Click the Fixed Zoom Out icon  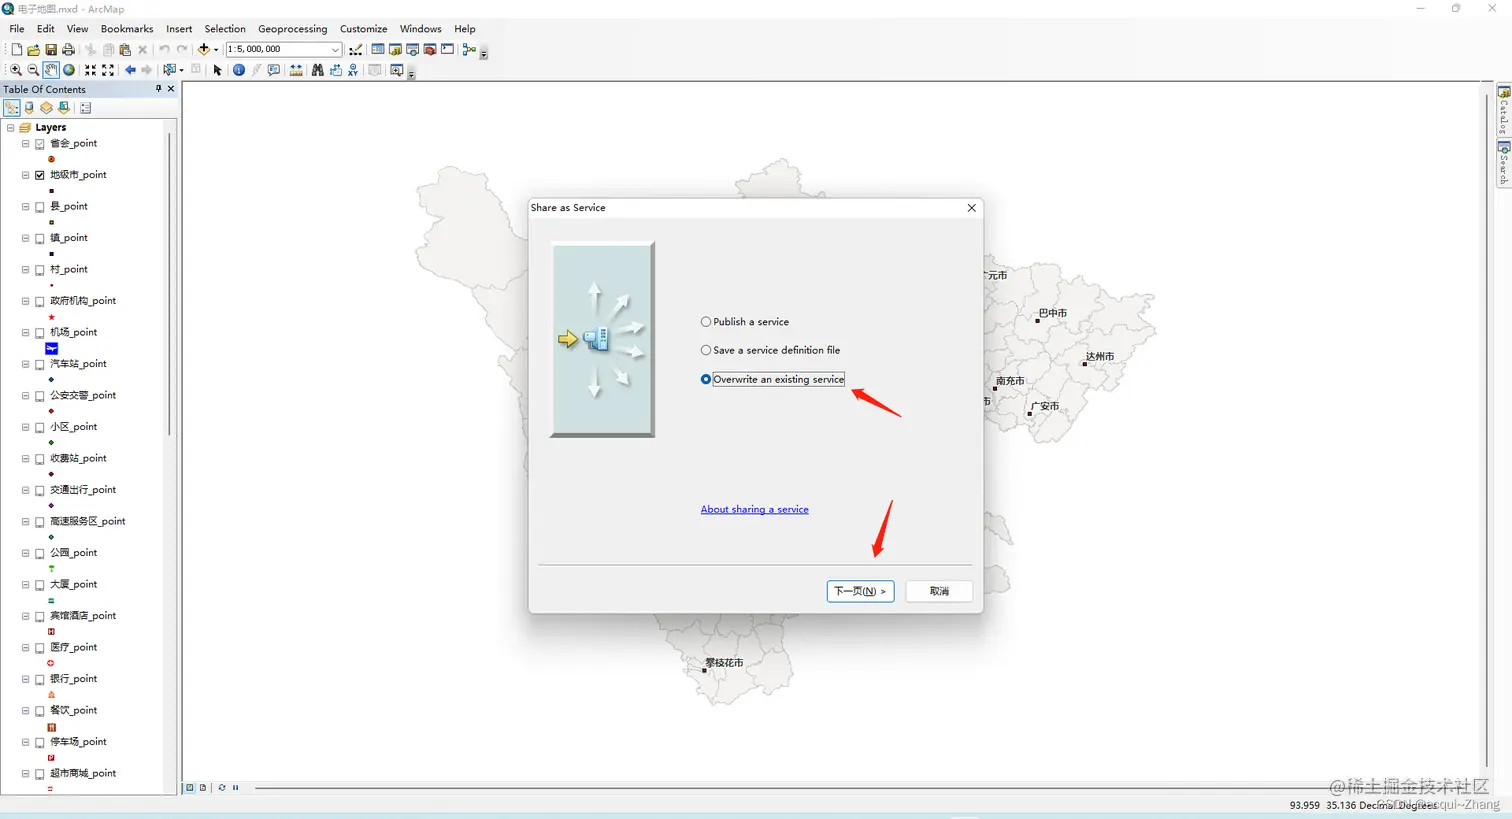(x=108, y=70)
